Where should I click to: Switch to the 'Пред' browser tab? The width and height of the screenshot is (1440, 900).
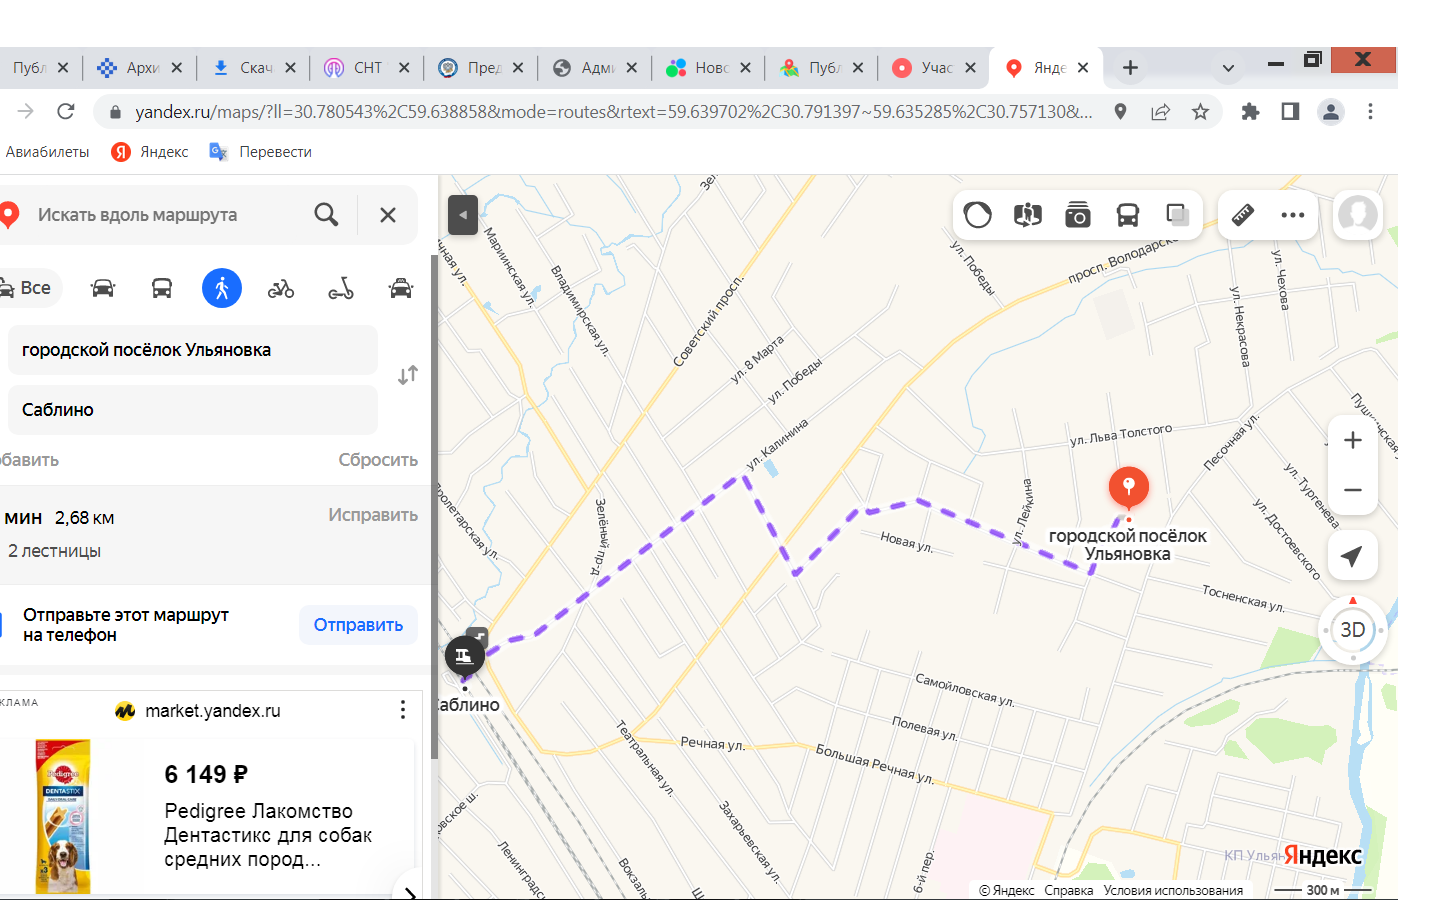(481, 68)
